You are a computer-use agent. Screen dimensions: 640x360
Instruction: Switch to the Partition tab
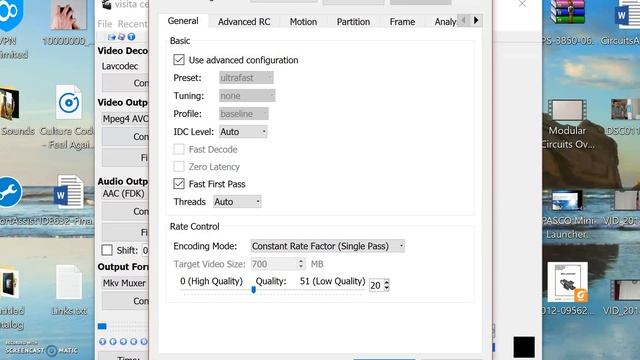pyautogui.click(x=353, y=22)
